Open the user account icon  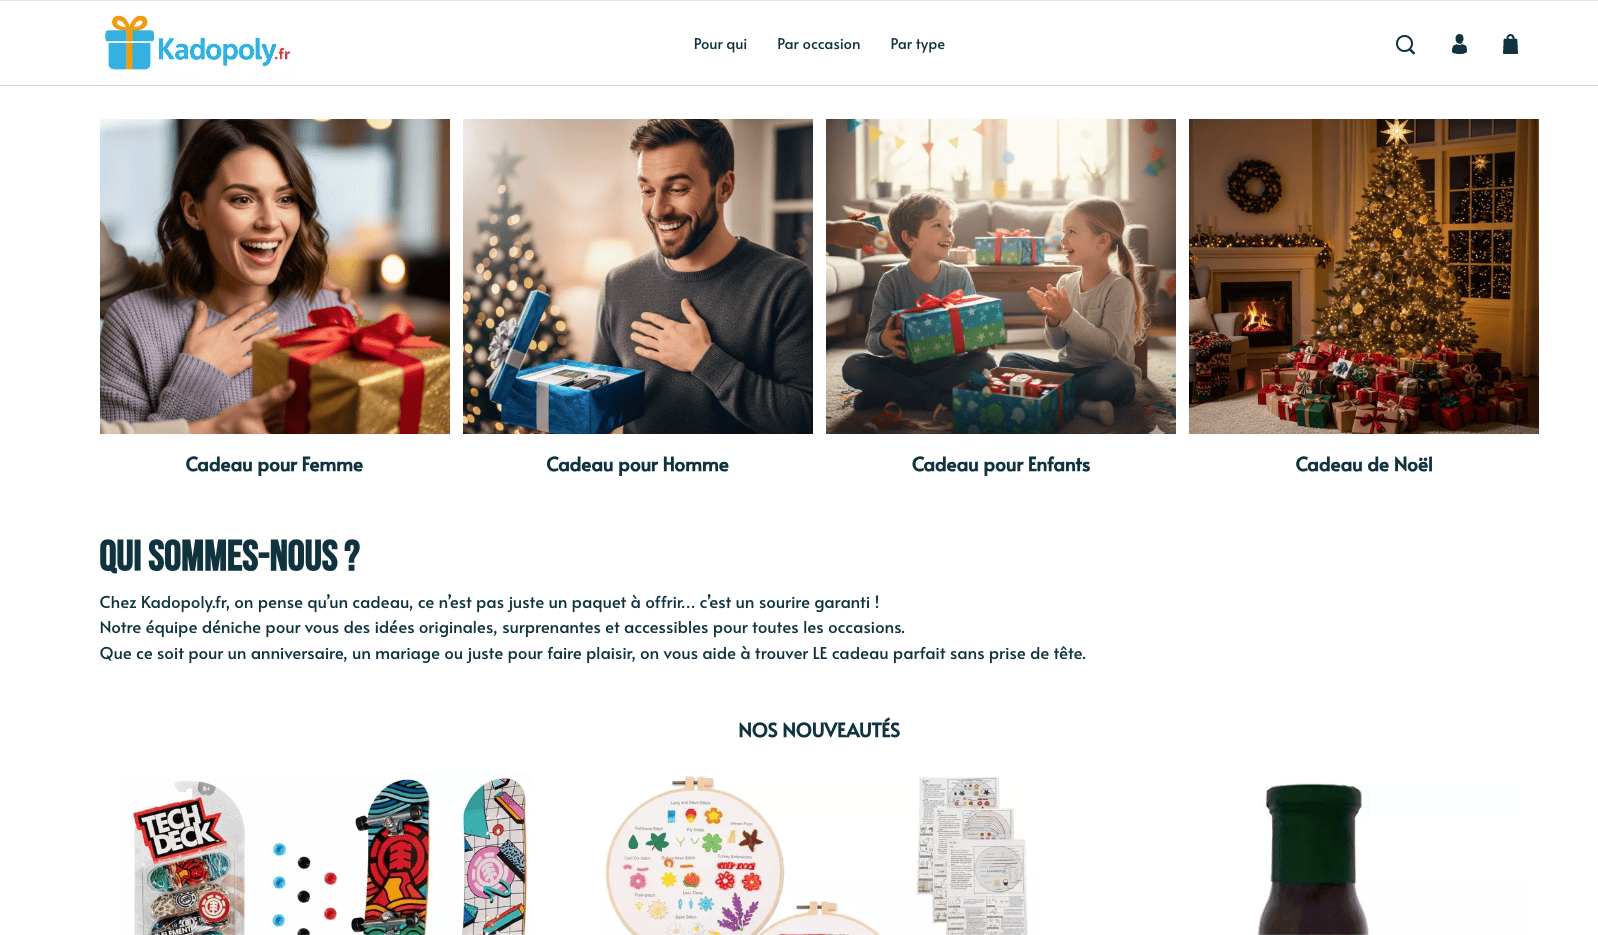coord(1459,44)
